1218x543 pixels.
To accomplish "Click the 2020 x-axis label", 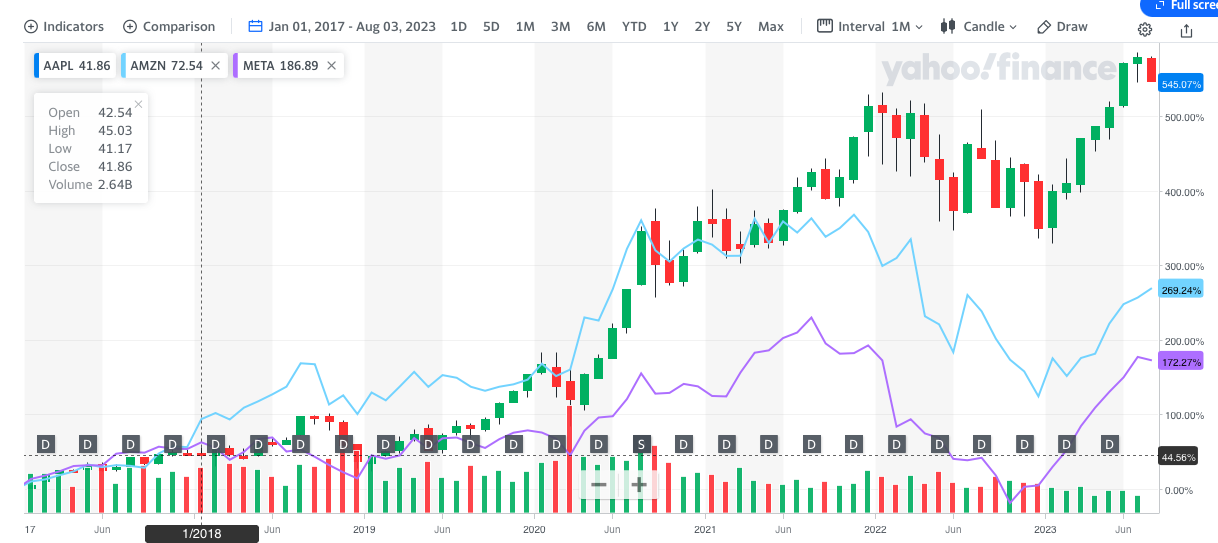I will 534,528.
